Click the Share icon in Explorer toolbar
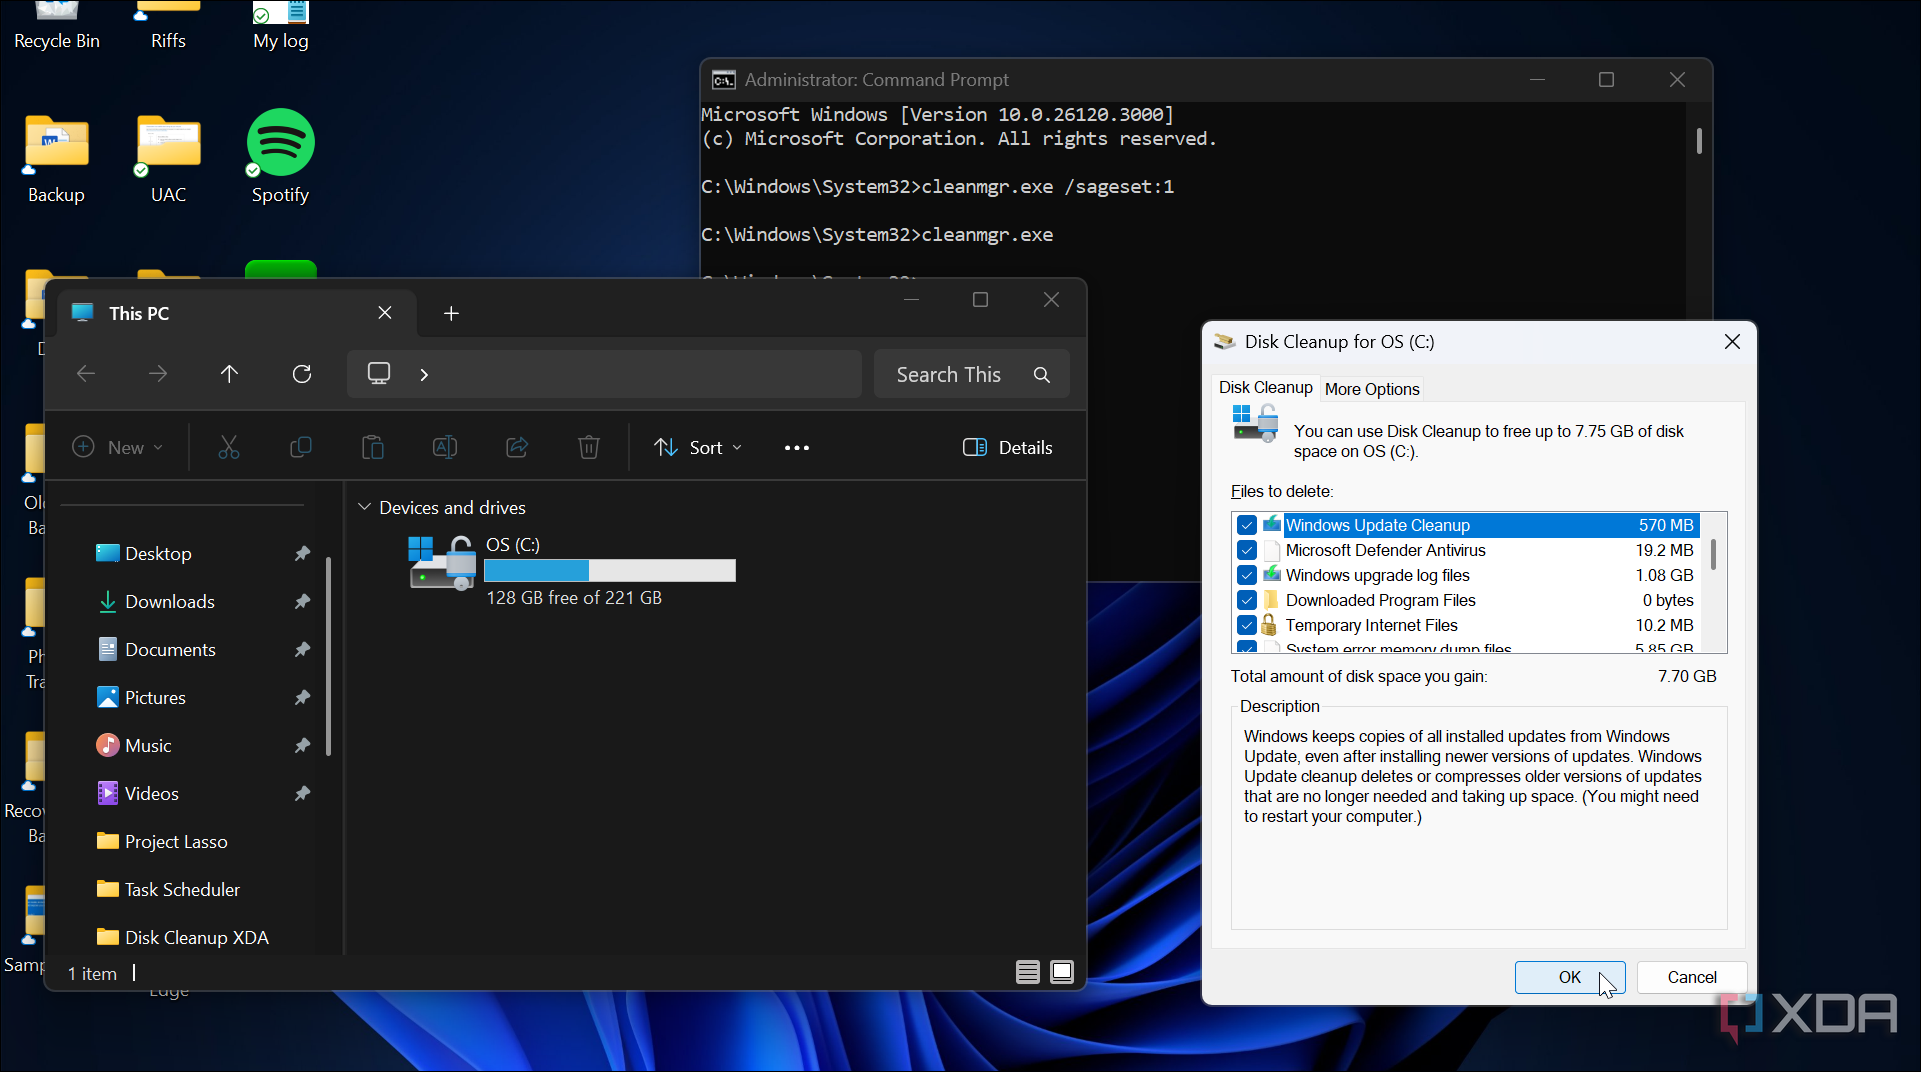 pos(516,447)
